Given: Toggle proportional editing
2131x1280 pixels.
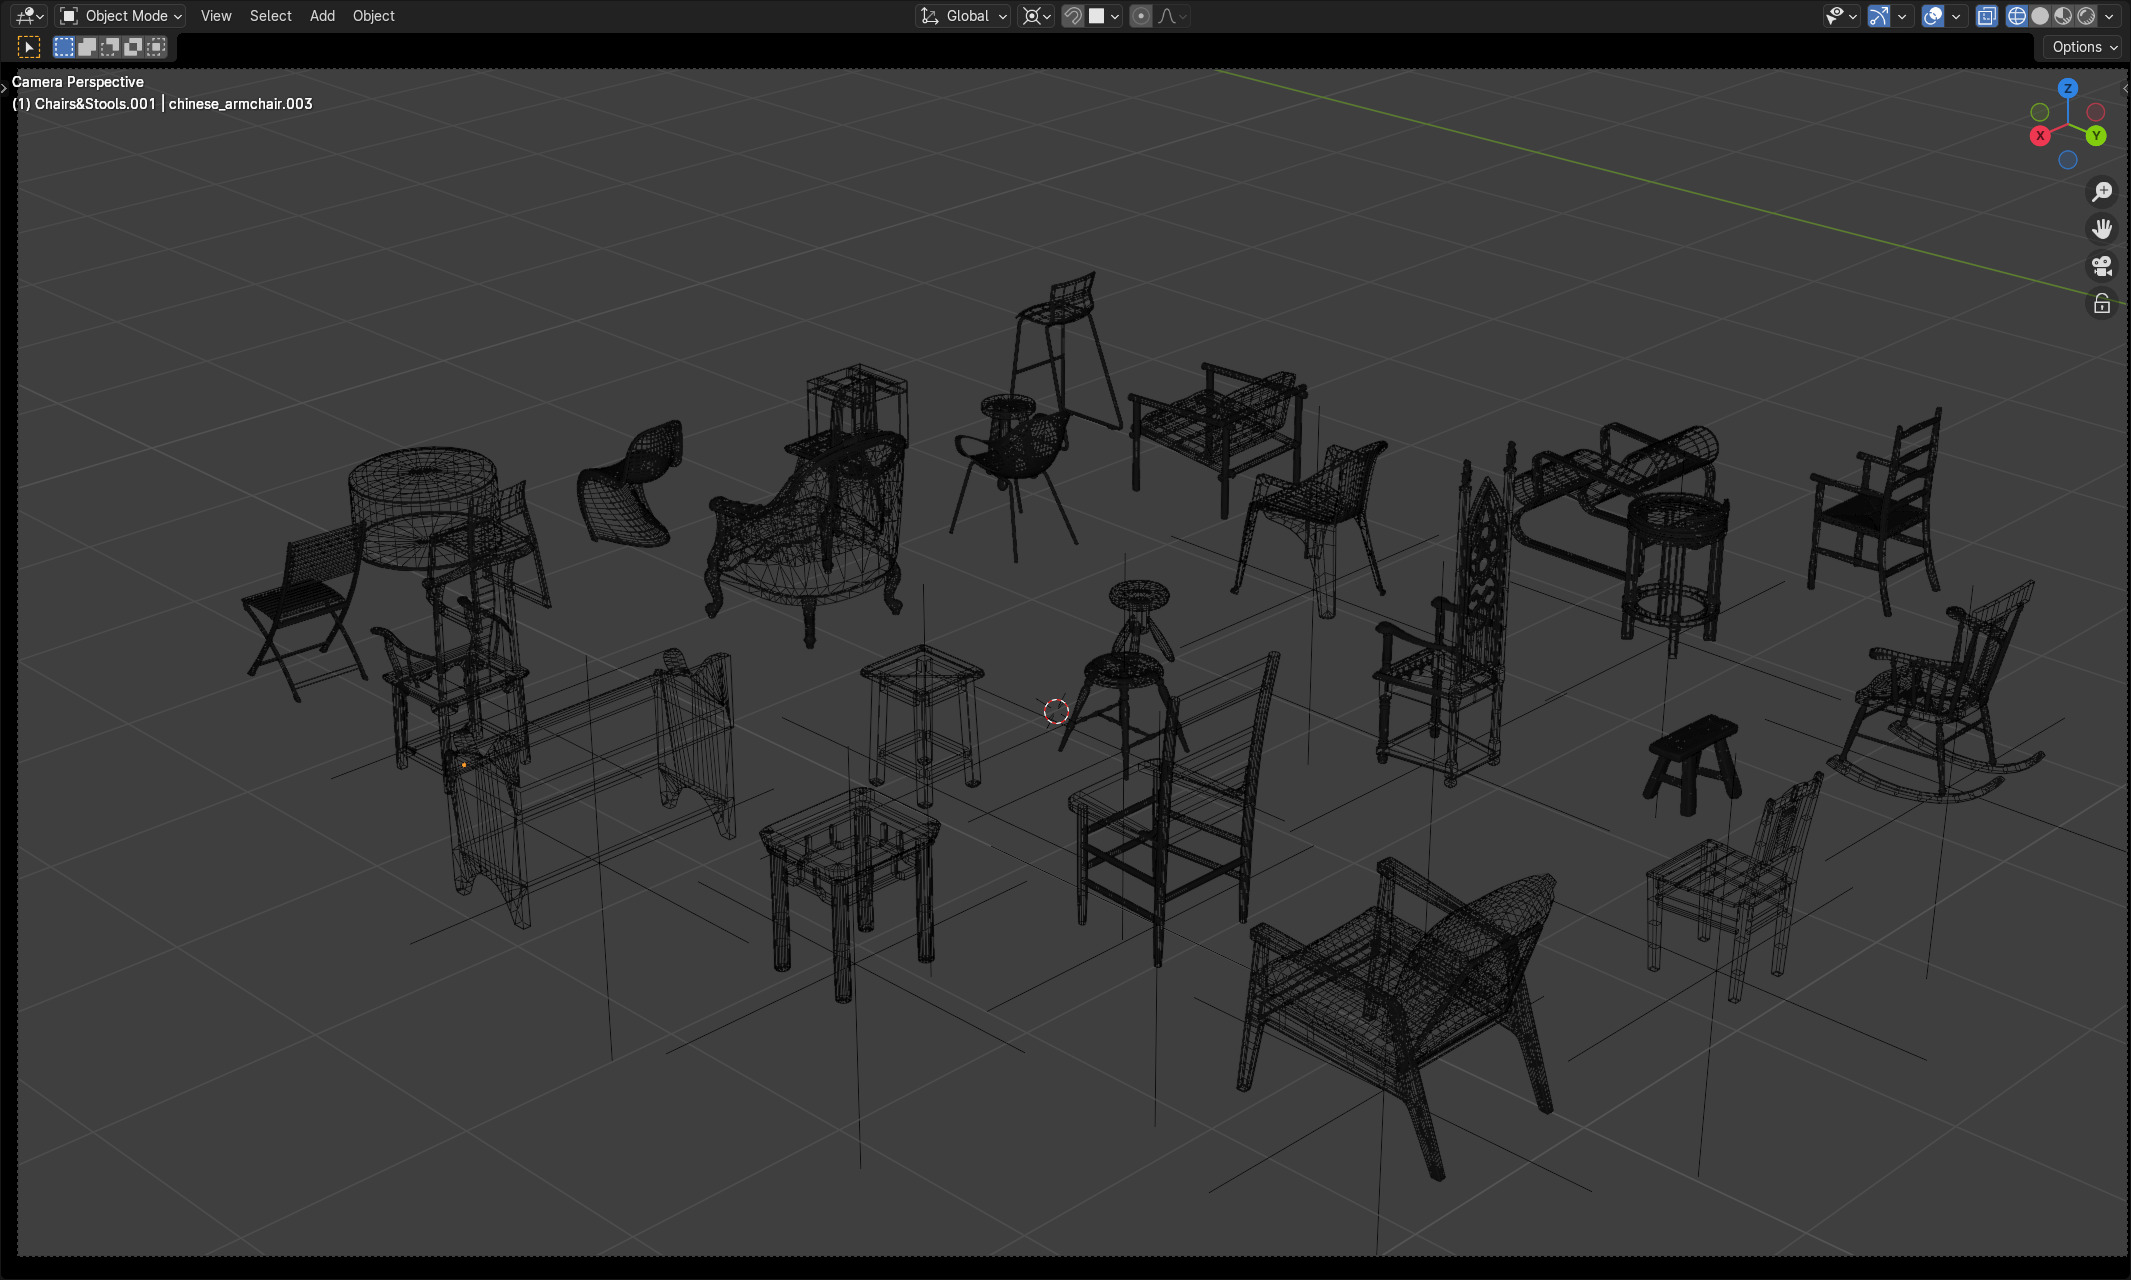Looking at the screenshot, I should pos(1141,16).
